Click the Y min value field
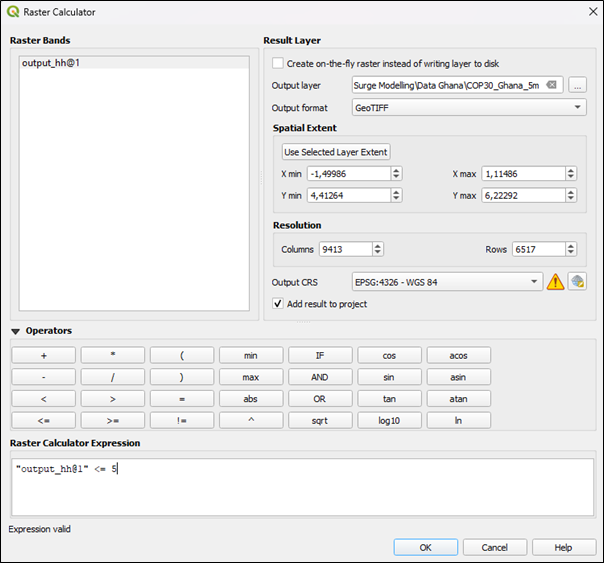Viewport: 604px width, 563px height. click(349, 196)
